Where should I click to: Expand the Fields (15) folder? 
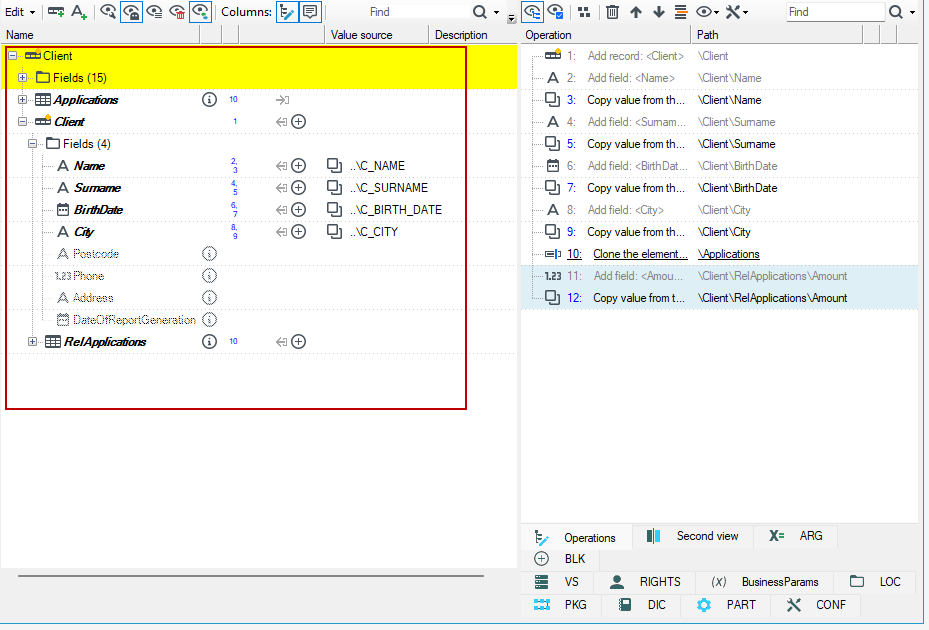[x=23, y=78]
